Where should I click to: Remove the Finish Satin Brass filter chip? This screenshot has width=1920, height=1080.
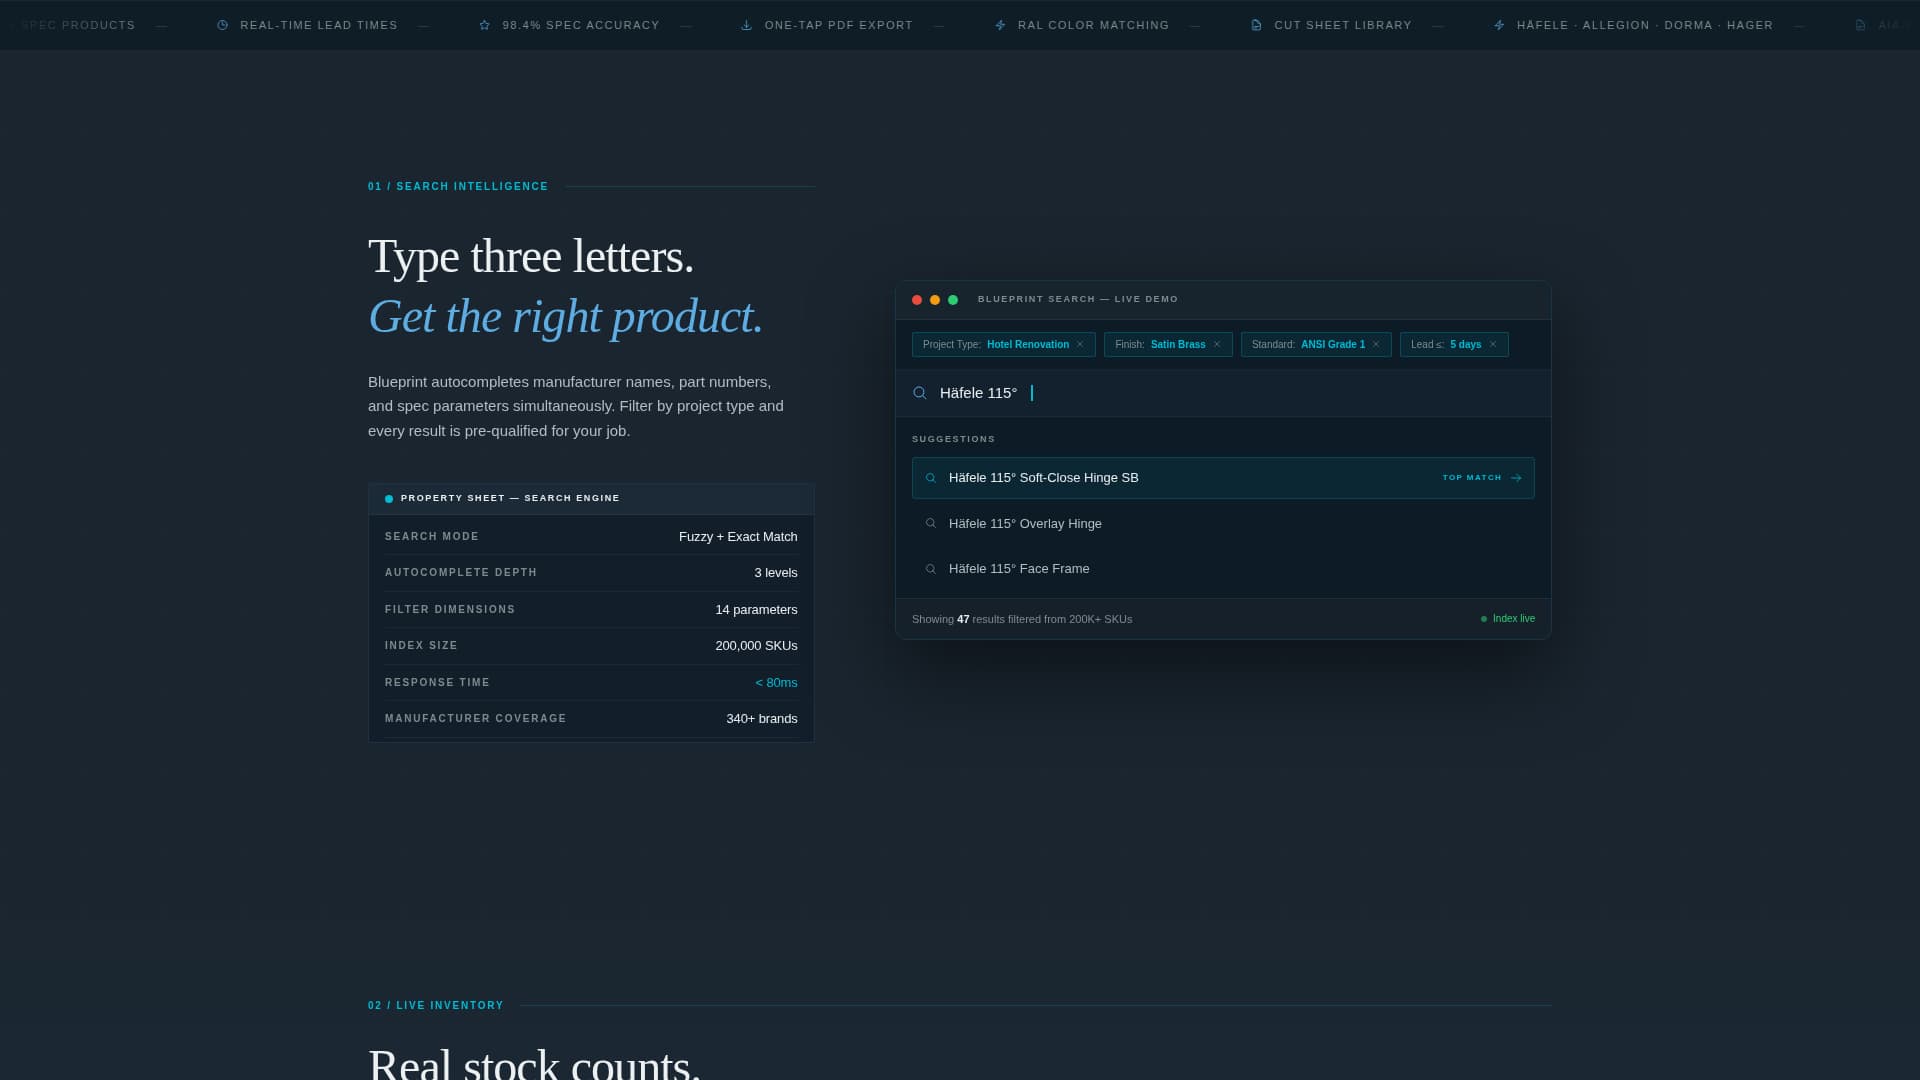click(1217, 345)
